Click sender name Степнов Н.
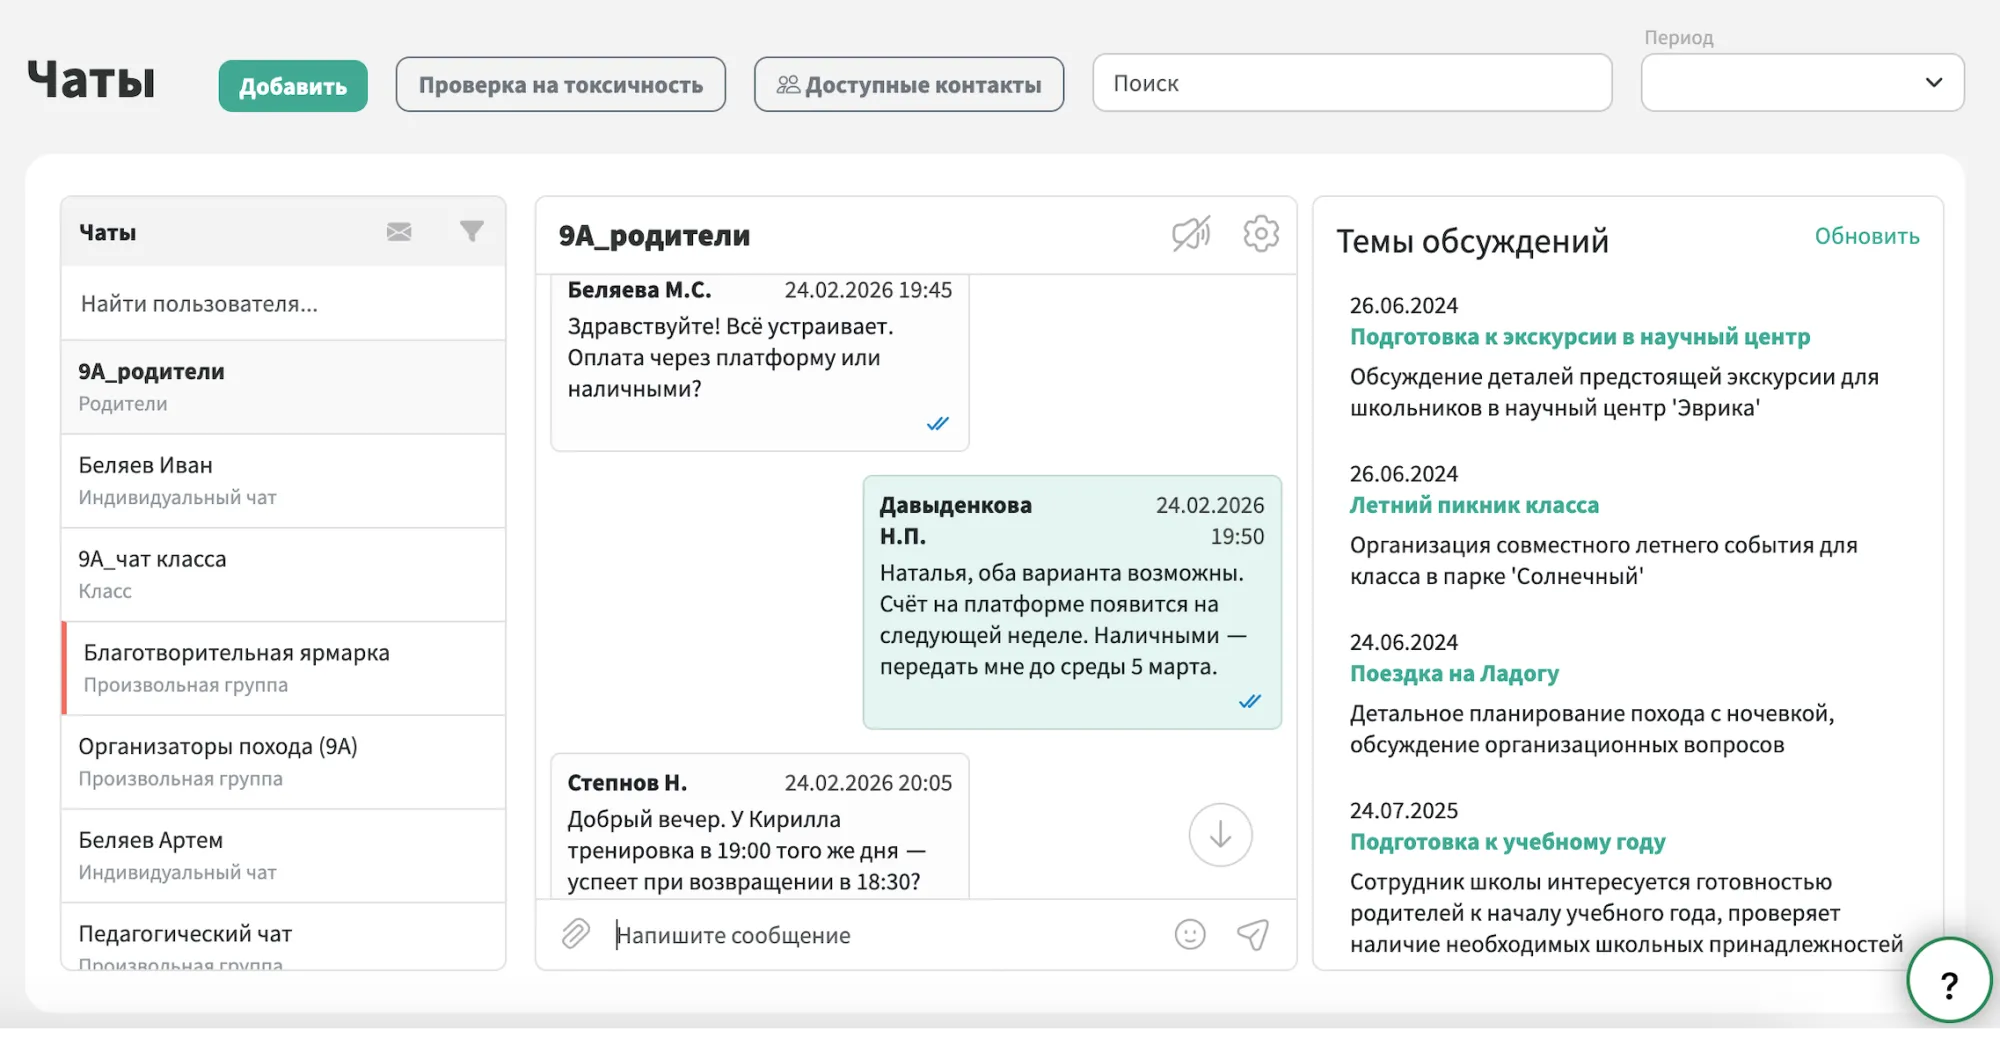The image size is (2000, 1045). (627, 783)
